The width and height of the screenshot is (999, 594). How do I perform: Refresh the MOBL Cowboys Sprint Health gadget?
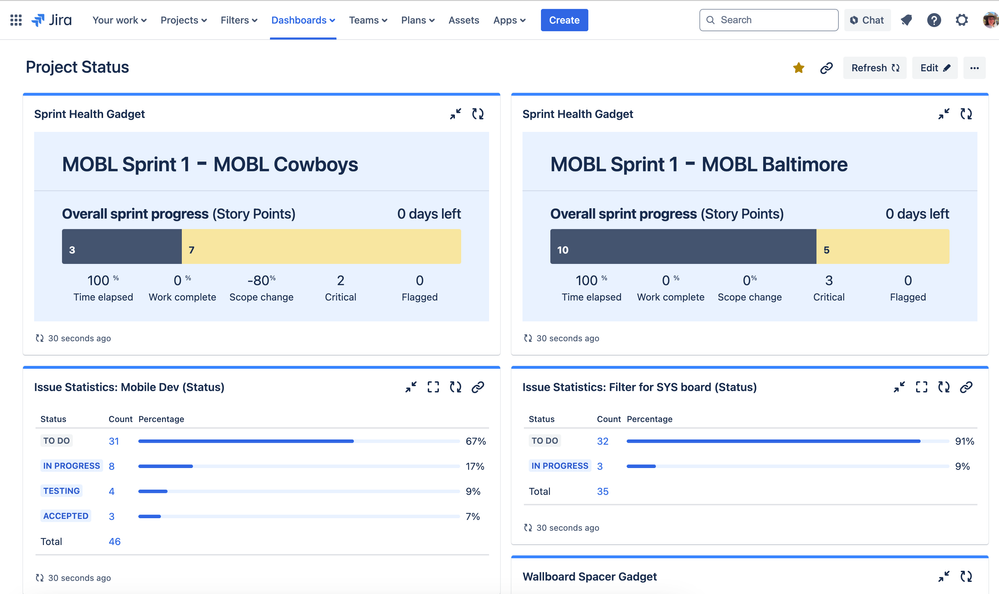pos(478,114)
